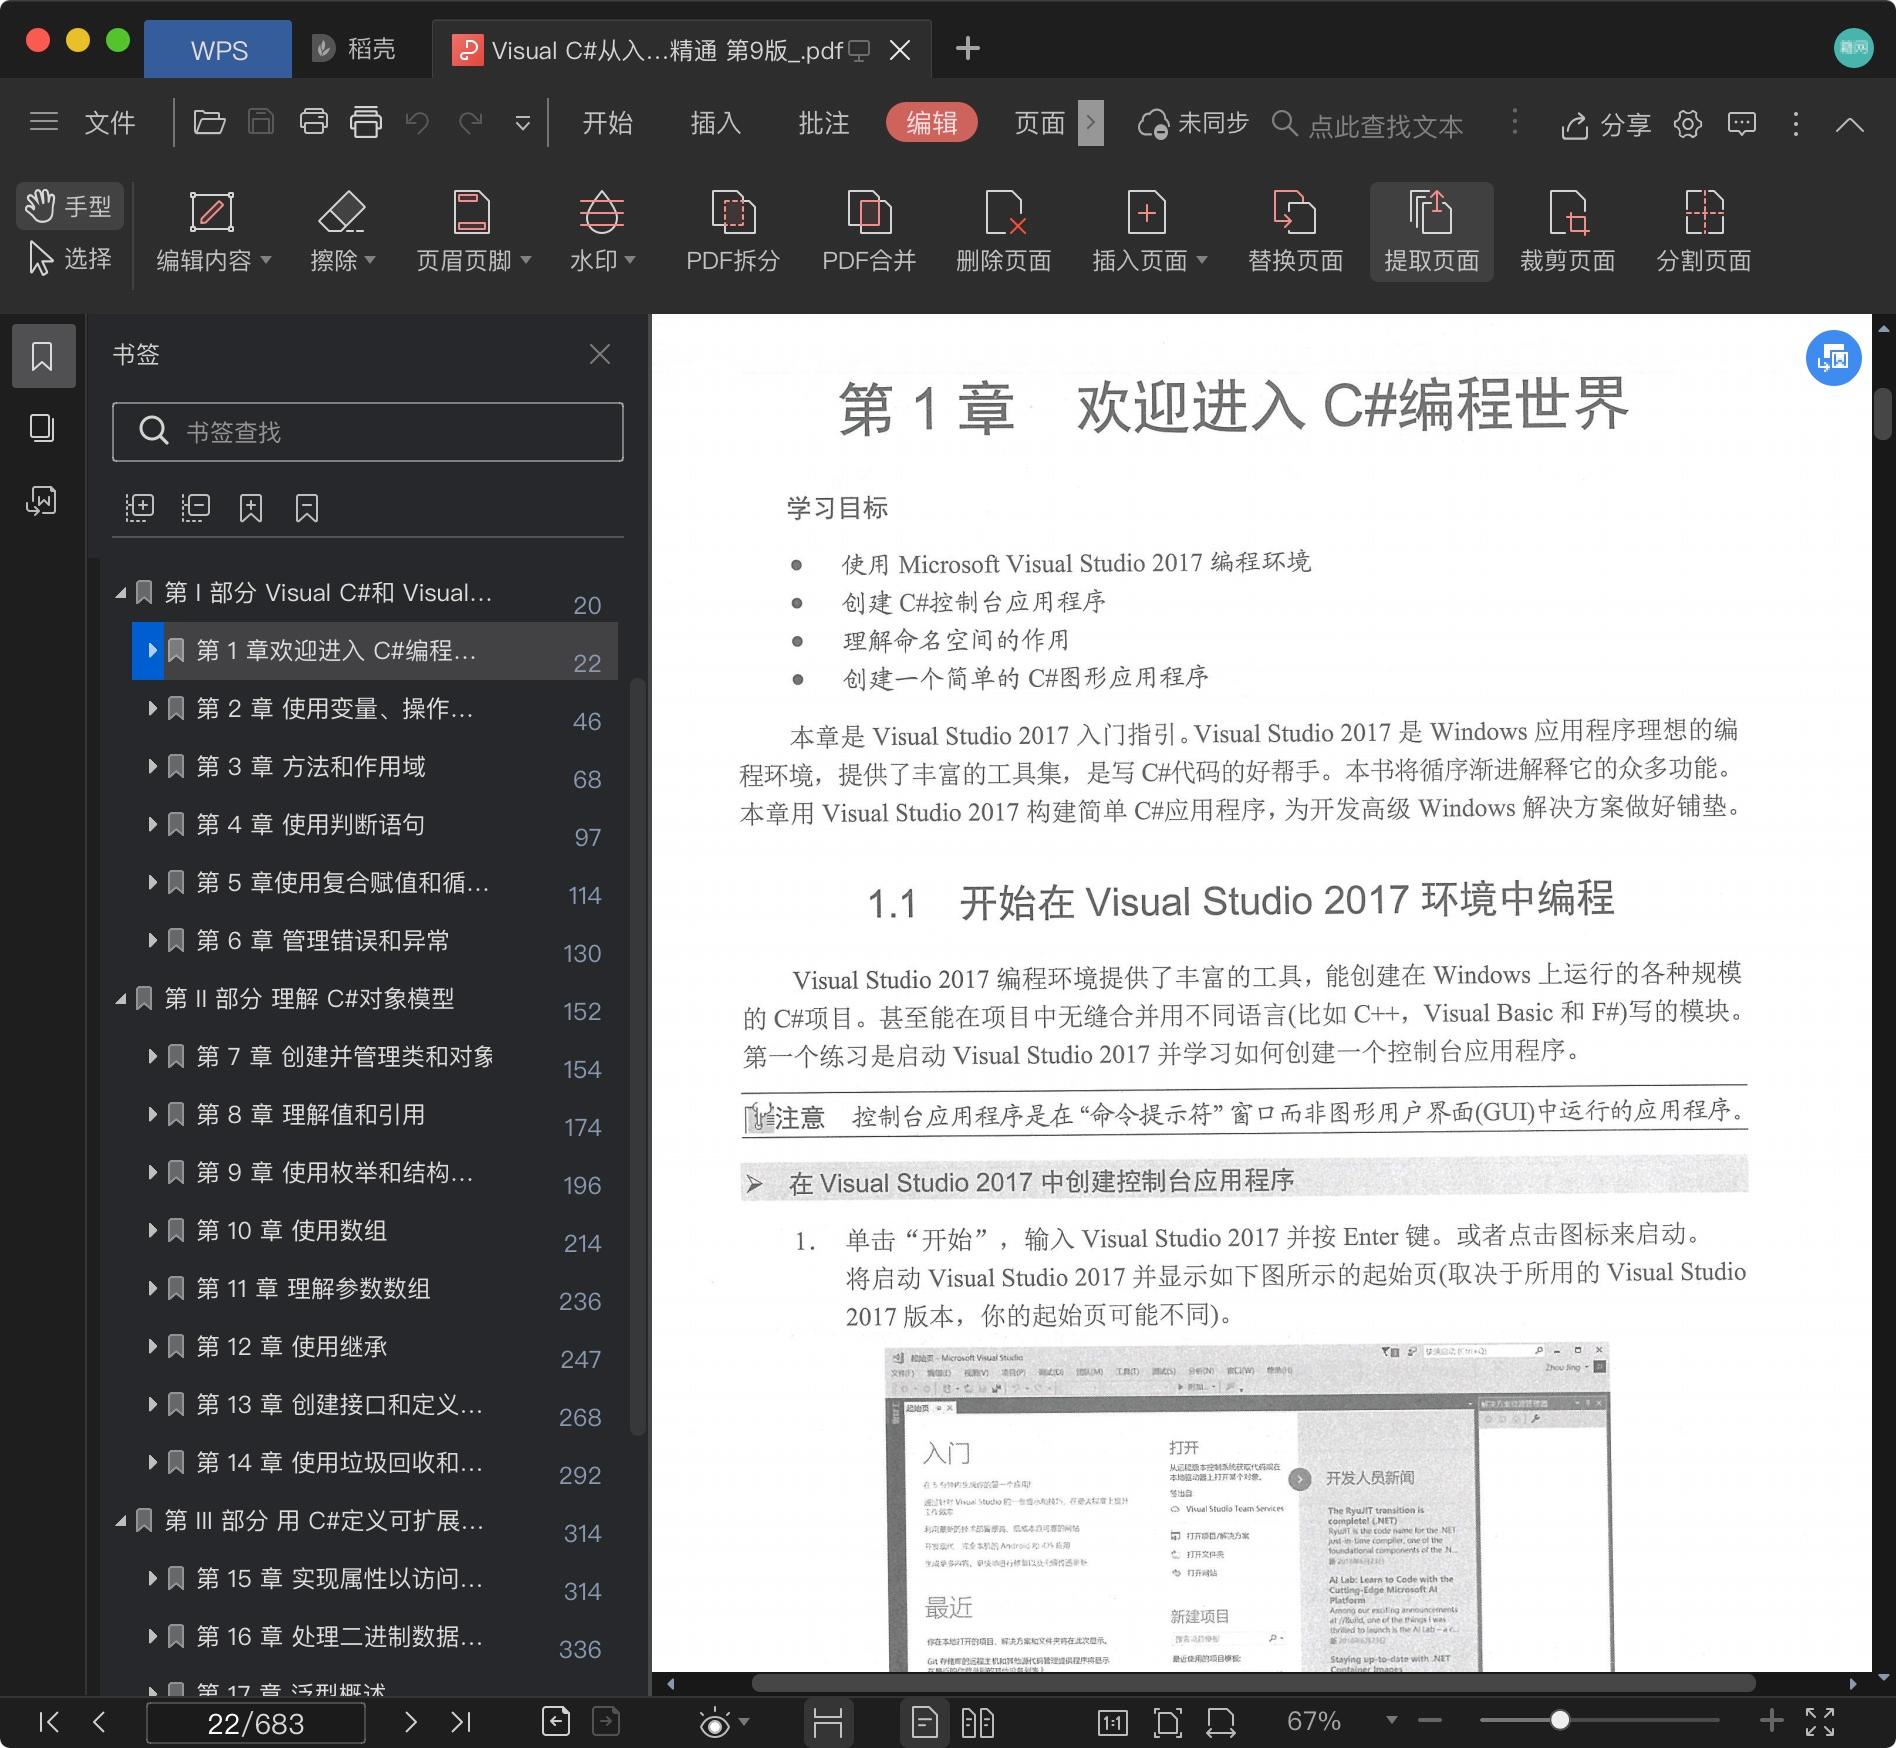Screen dimensions: 1896x1748
Task: Collapse all bookmarks icon
Action: (196, 507)
